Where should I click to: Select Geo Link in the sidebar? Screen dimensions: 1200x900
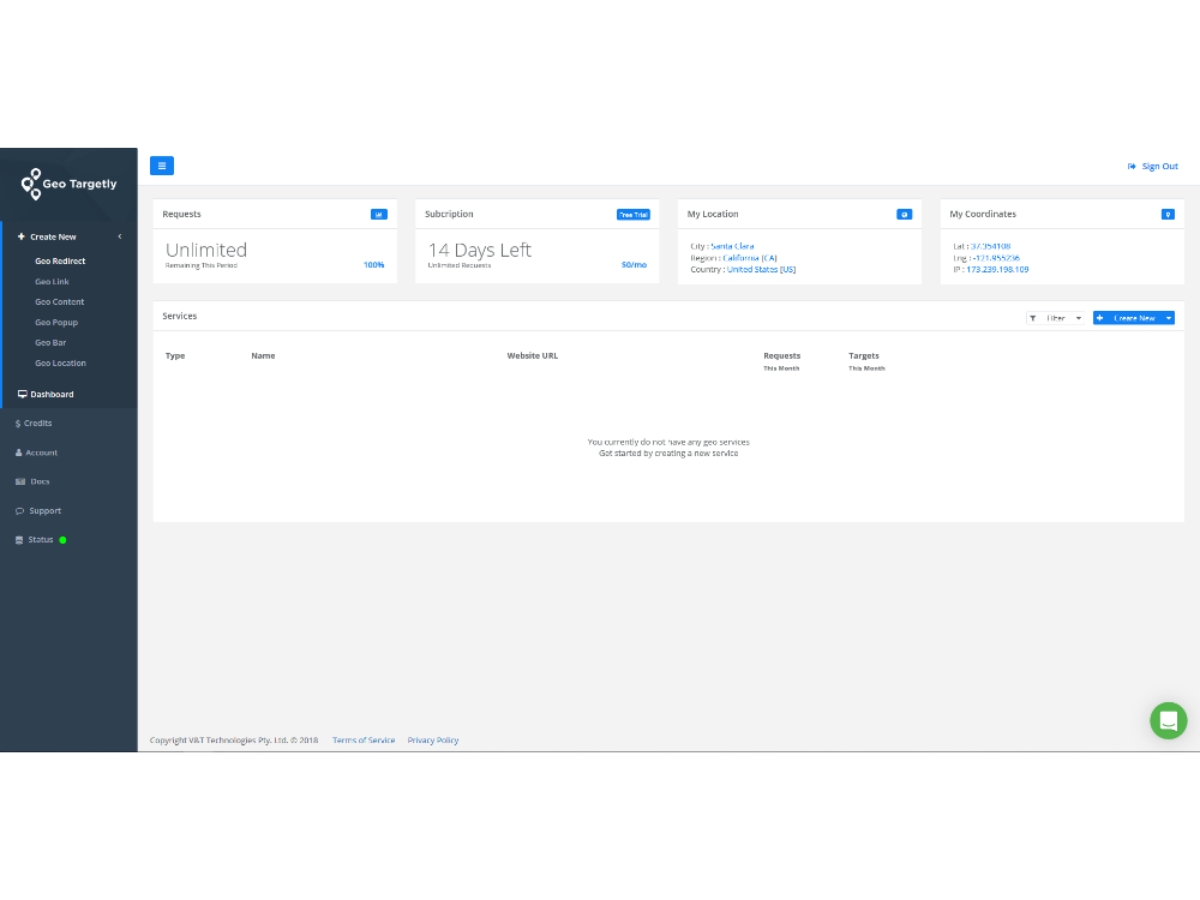click(x=52, y=282)
